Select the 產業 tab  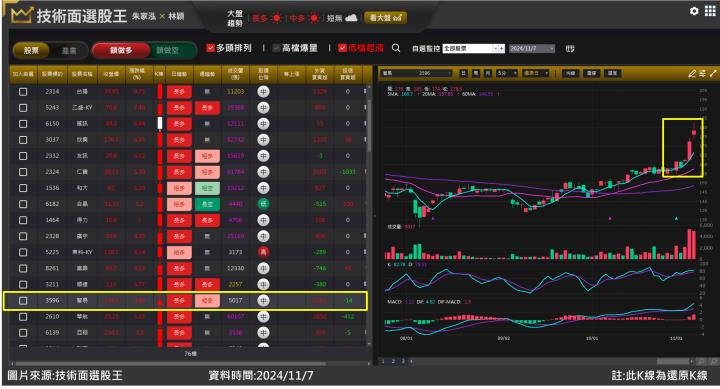(x=69, y=51)
